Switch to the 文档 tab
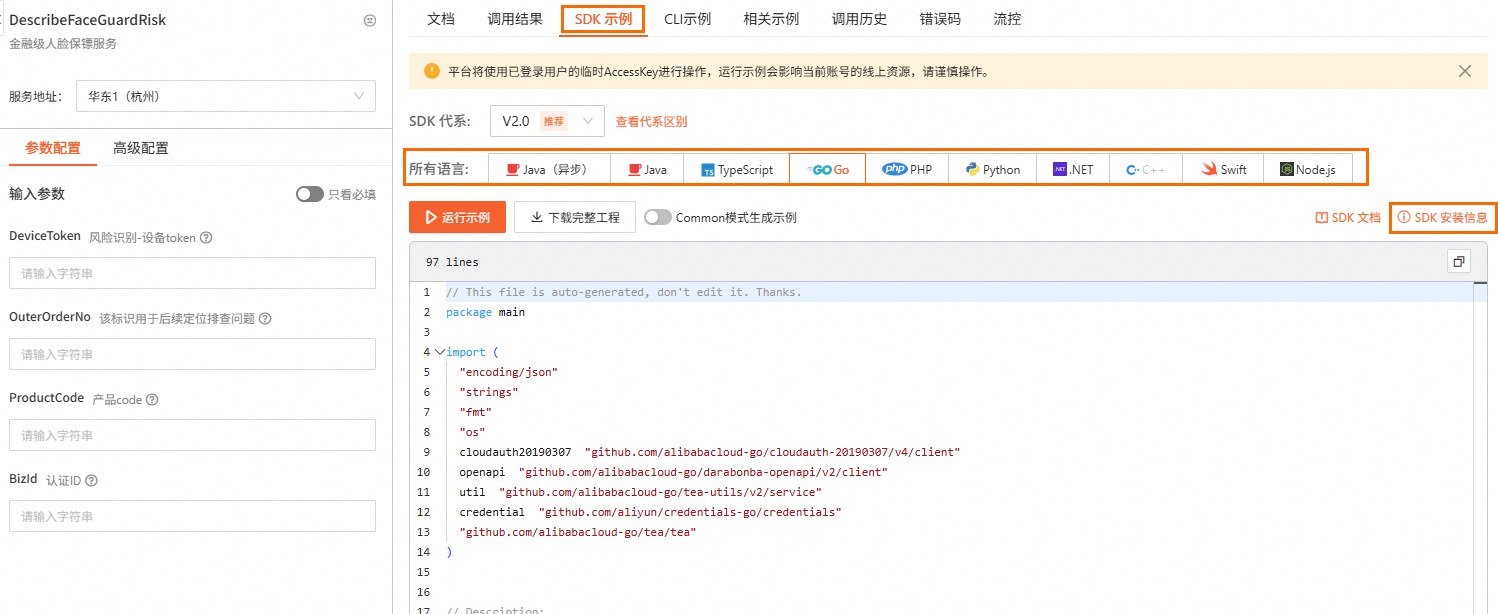 pyautogui.click(x=441, y=19)
